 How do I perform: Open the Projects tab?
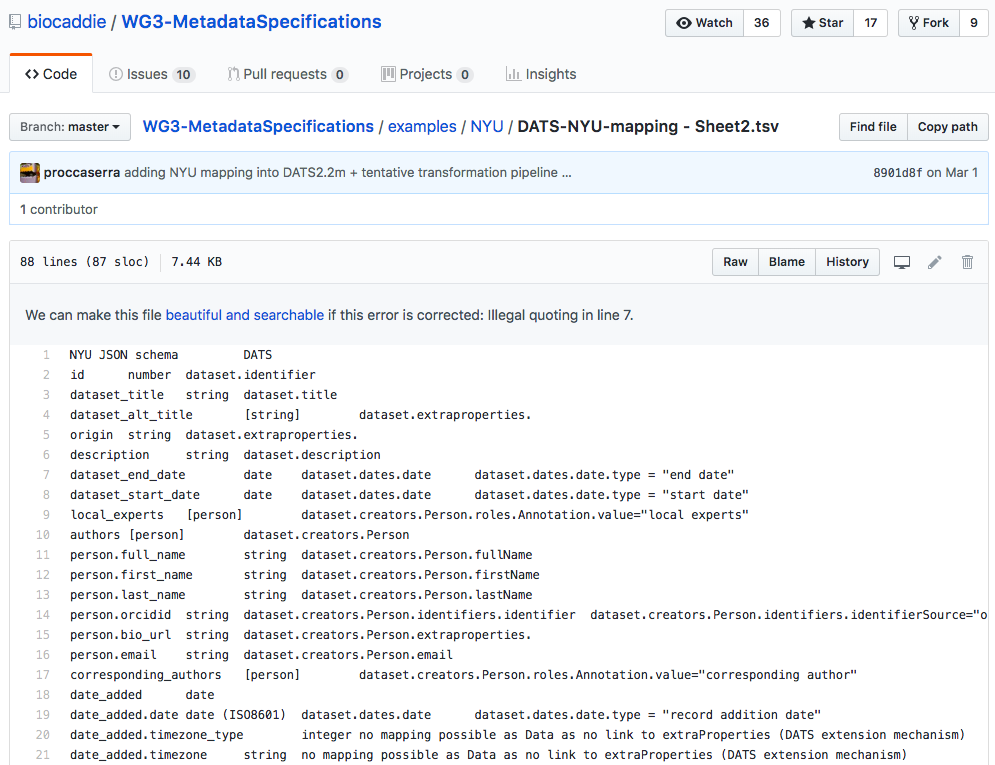(426, 74)
